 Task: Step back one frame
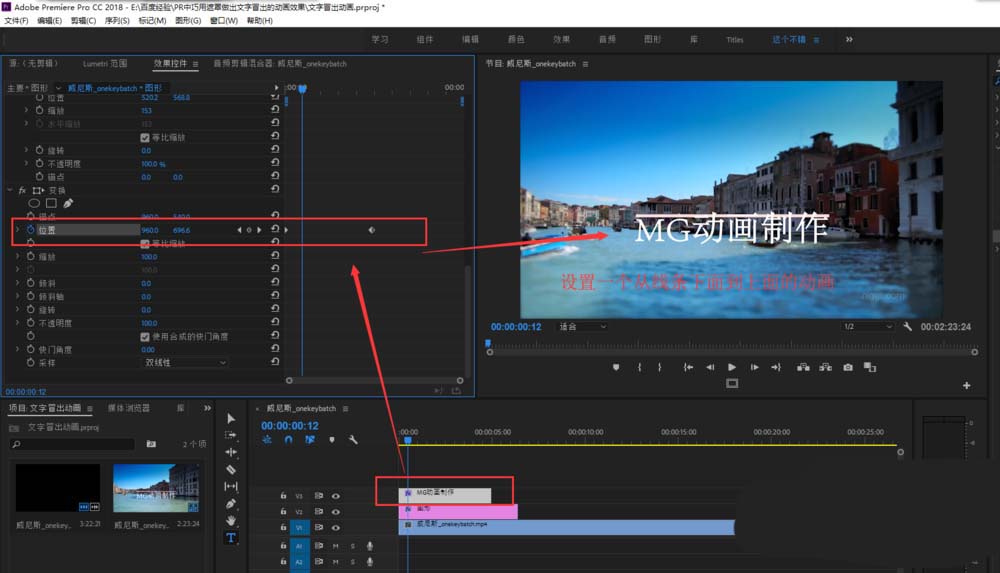coord(710,367)
